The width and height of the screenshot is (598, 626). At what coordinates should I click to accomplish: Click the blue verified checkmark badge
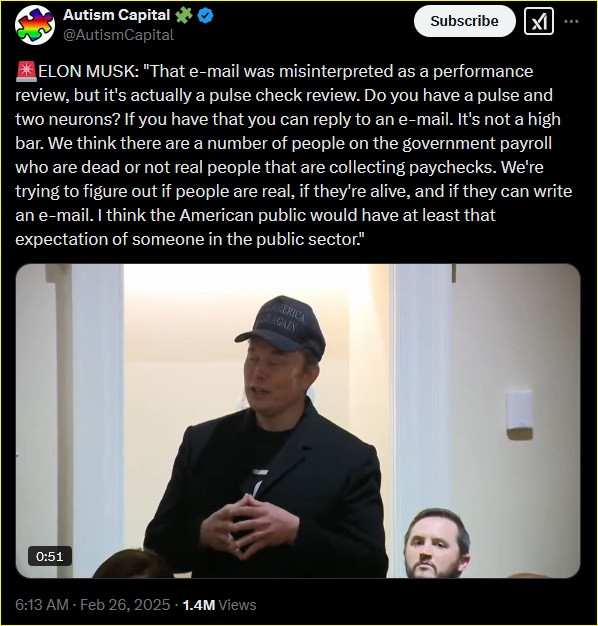[x=206, y=16]
